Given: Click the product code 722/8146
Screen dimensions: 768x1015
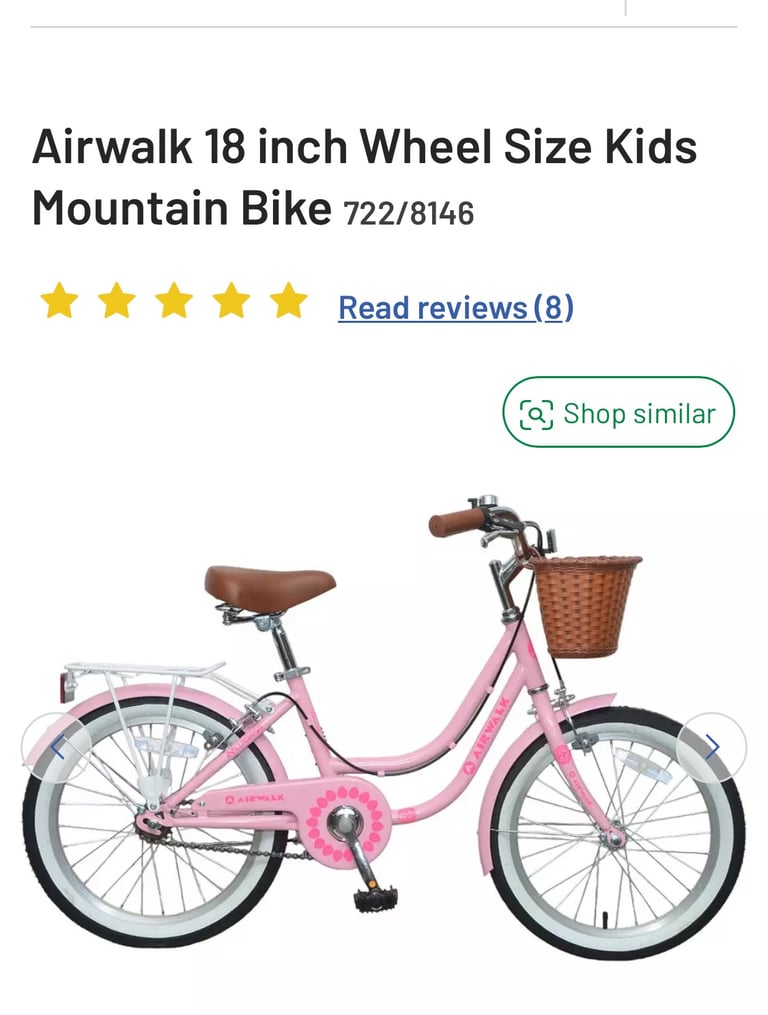Looking at the screenshot, I should tap(409, 214).
